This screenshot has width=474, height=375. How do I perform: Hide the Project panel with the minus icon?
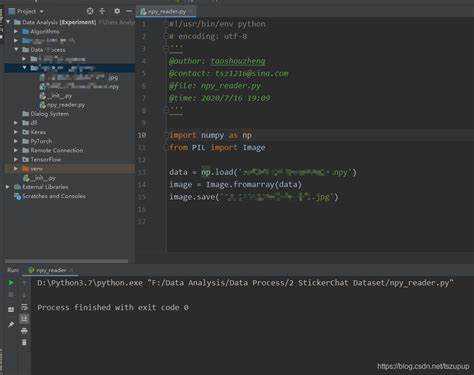(x=129, y=11)
